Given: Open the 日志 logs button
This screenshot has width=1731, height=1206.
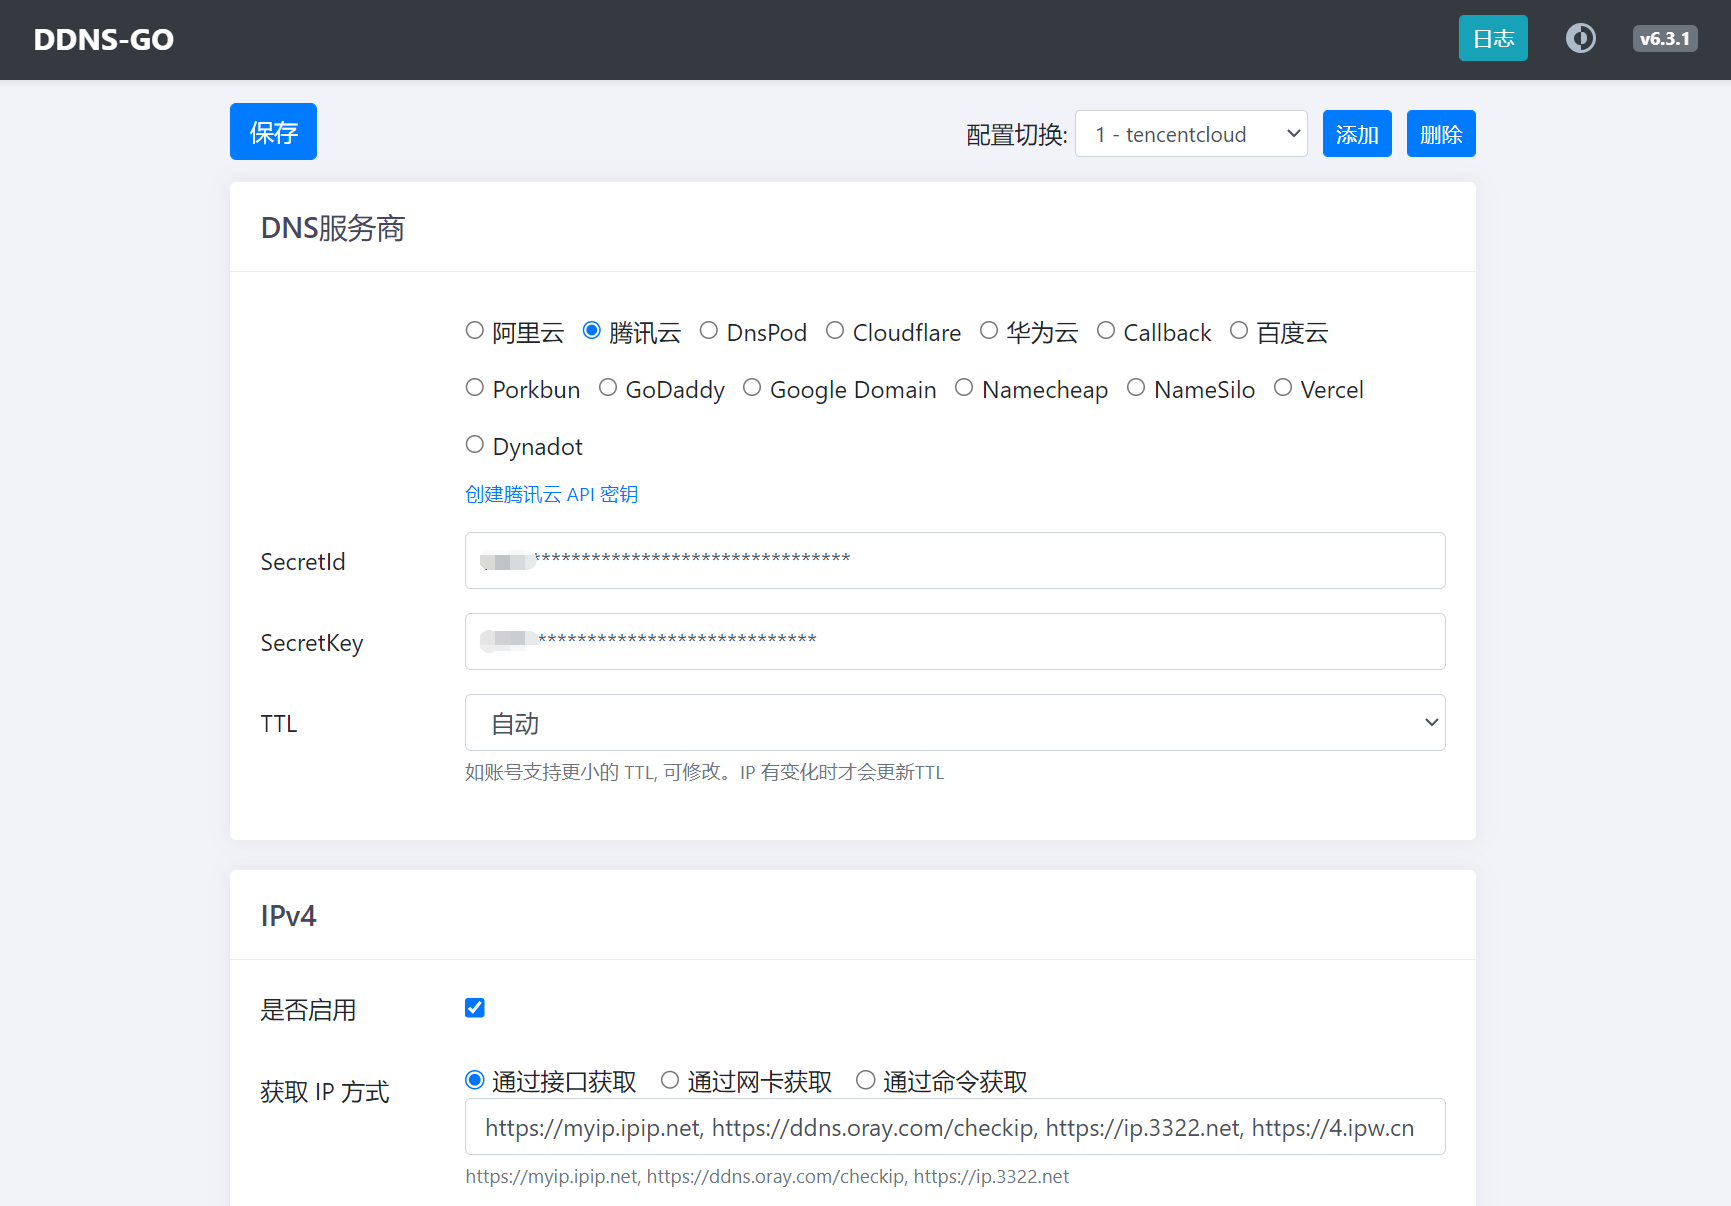Looking at the screenshot, I should (x=1492, y=39).
